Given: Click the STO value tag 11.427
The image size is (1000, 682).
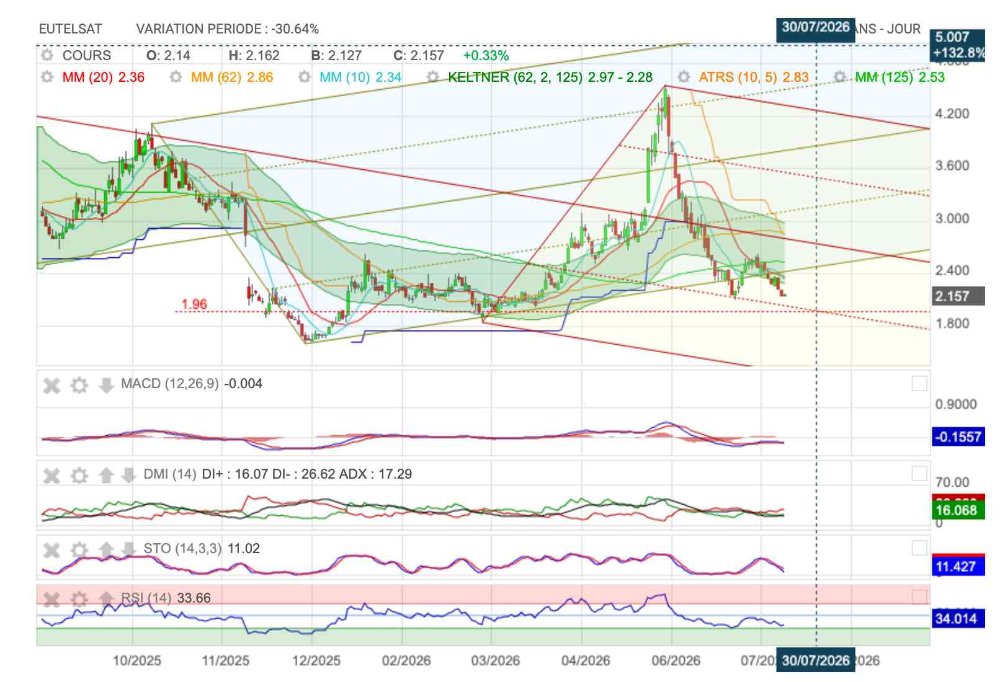Looking at the screenshot, I should pyautogui.click(x=958, y=567).
